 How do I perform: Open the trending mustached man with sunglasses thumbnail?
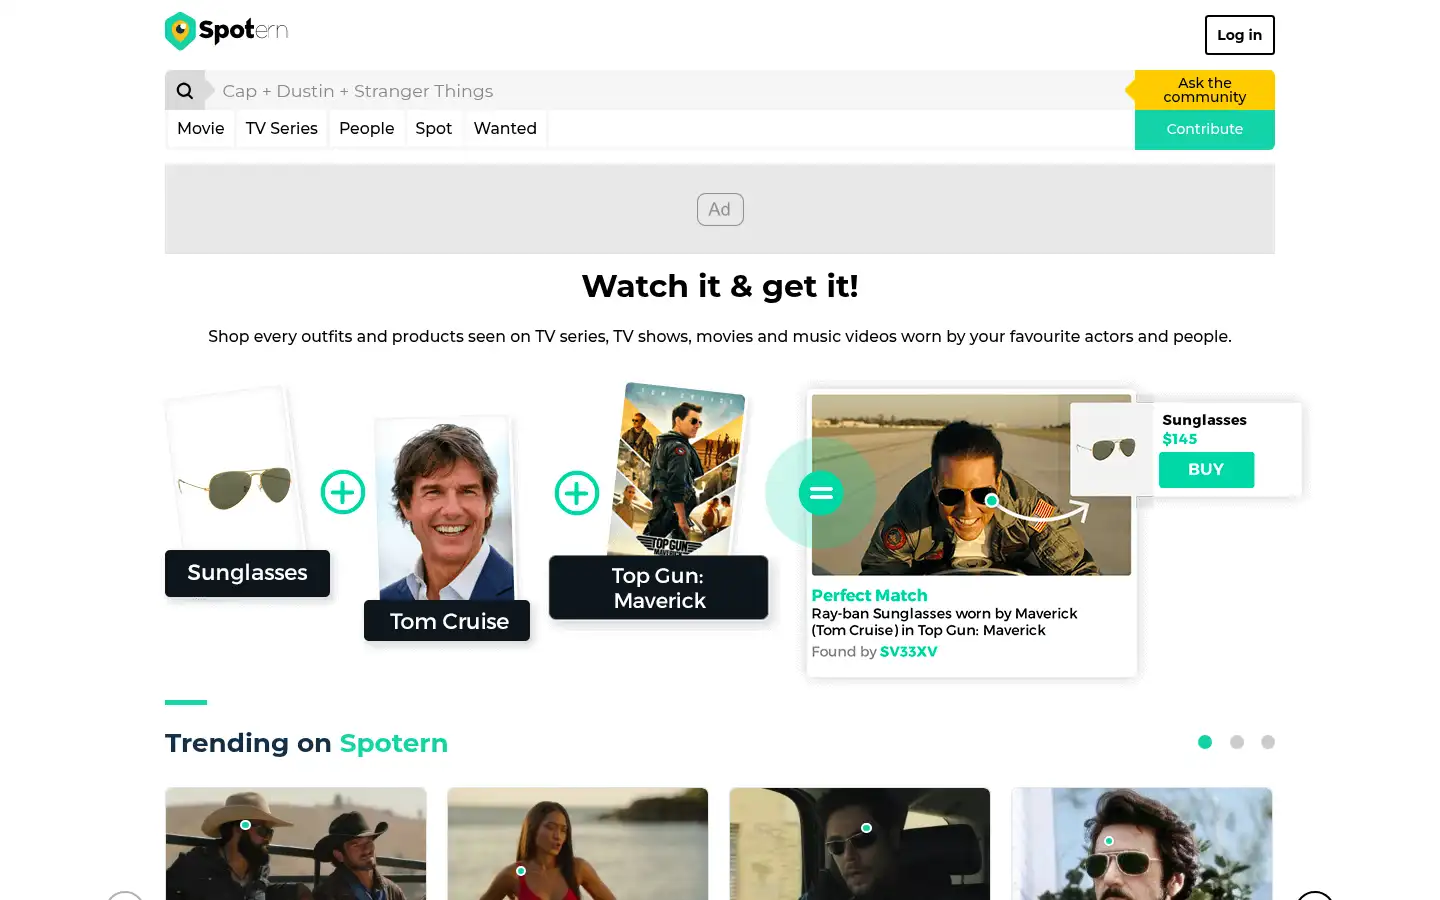(x=1142, y=844)
